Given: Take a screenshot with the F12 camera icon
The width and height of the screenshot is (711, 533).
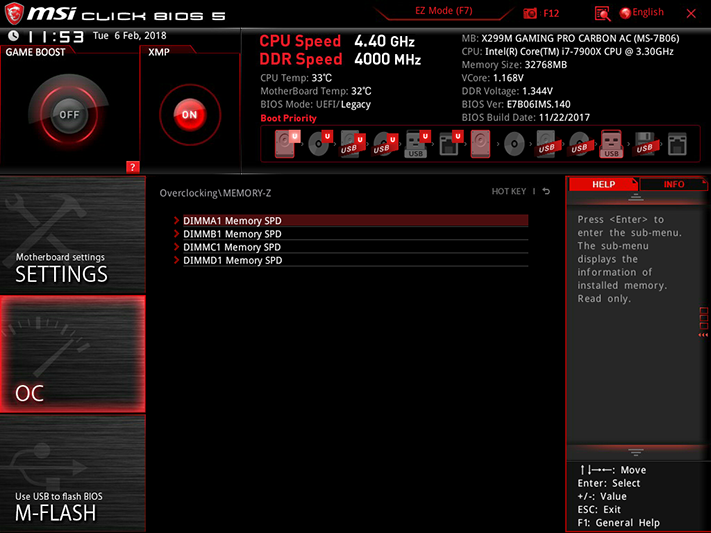Looking at the screenshot, I should click(530, 13).
